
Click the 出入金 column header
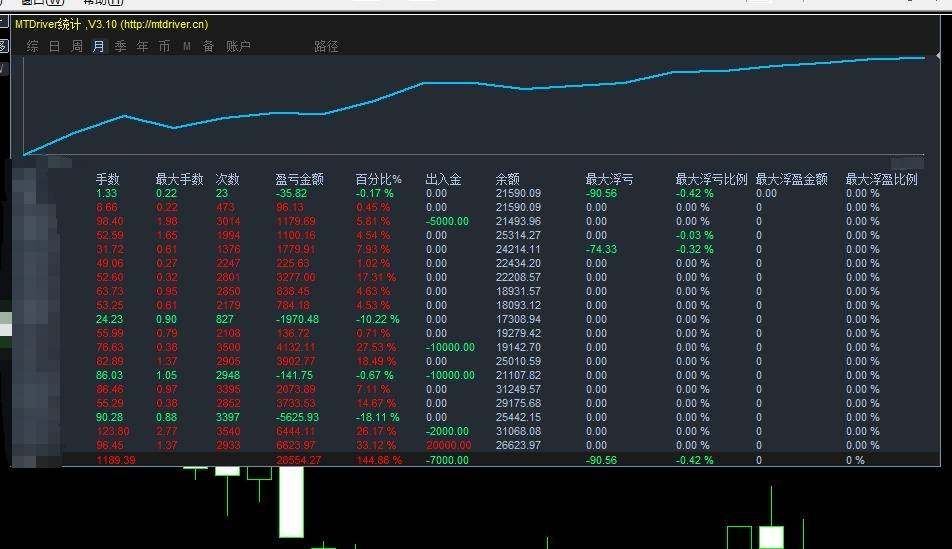point(443,179)
